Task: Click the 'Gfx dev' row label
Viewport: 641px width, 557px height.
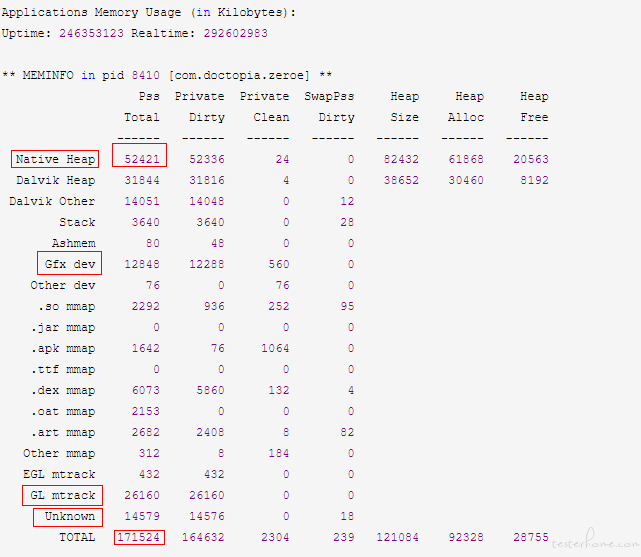Action: pyautogui.click(x=70, y=264)
